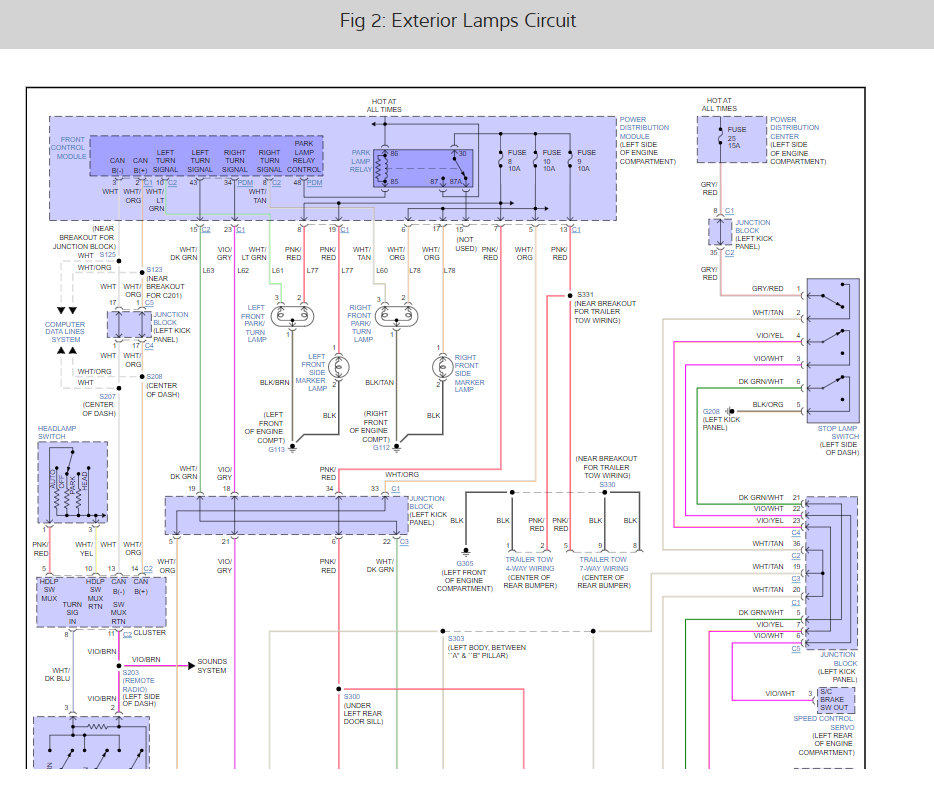Click the Fuse 25 15A symbol

click(x=720, y=137)
